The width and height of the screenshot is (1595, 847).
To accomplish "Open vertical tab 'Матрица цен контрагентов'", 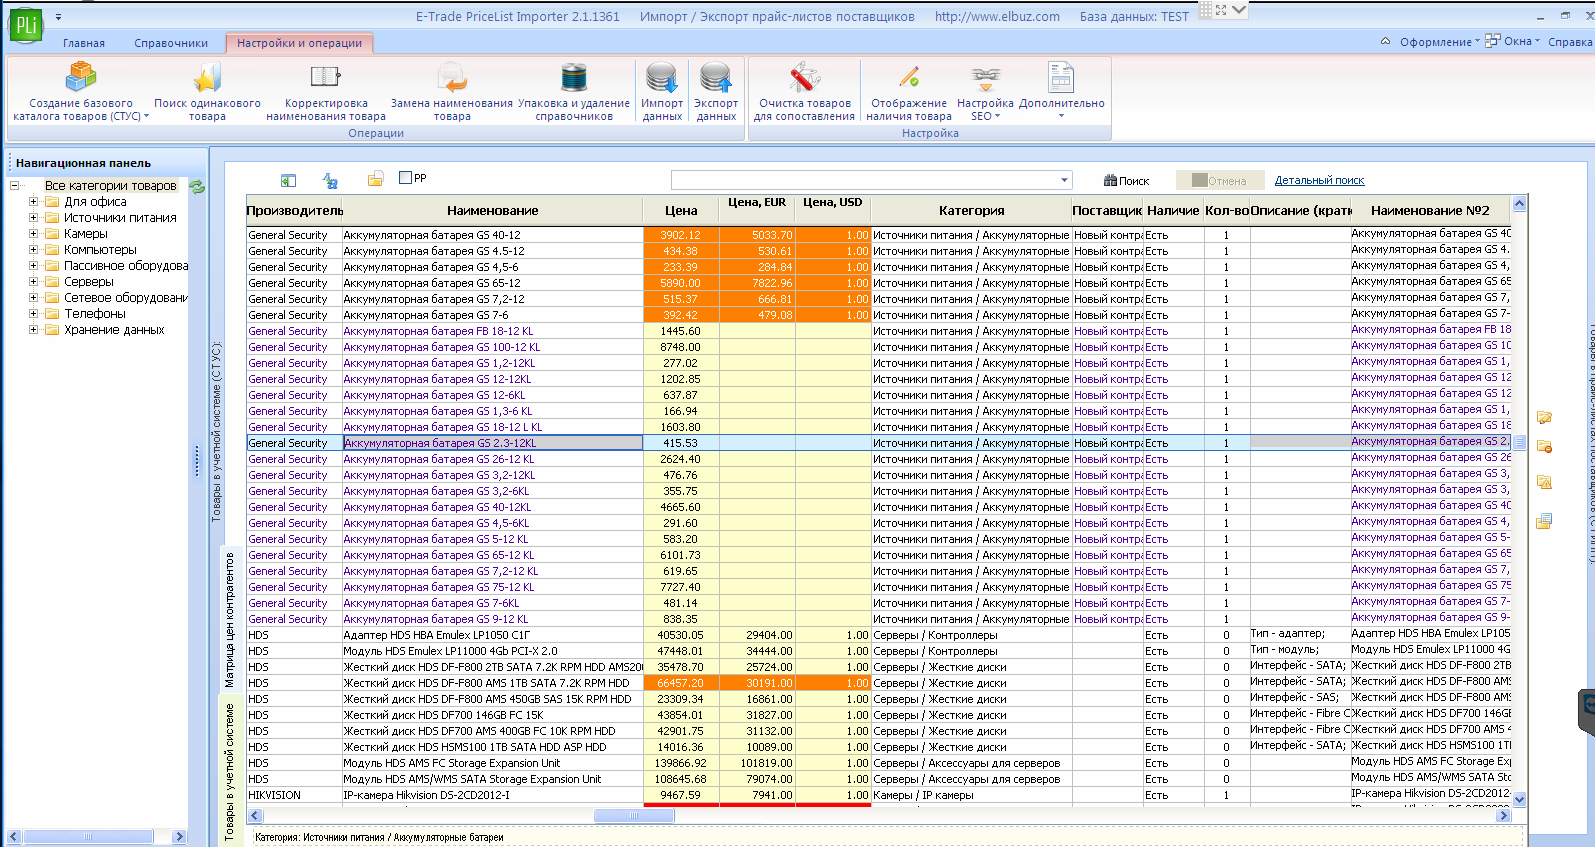I will point(229,620).
